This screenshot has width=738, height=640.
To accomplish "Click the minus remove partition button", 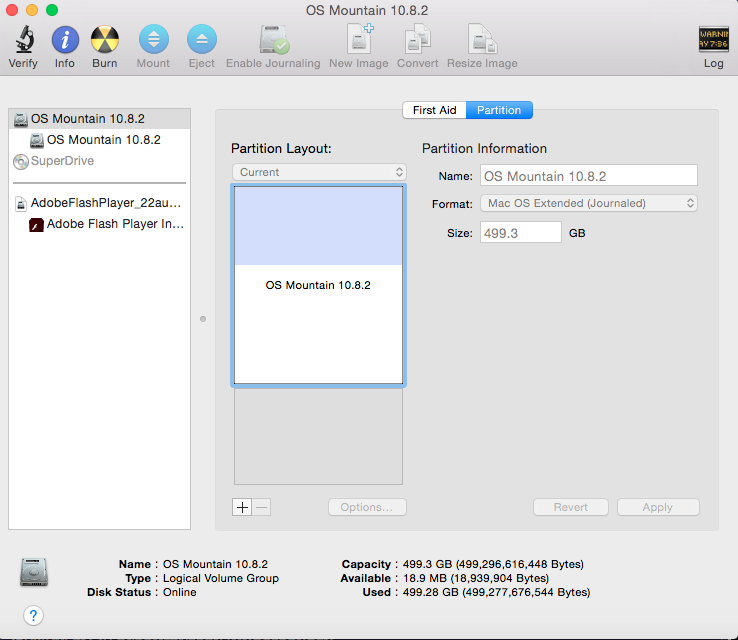I will tap(262, 507).
